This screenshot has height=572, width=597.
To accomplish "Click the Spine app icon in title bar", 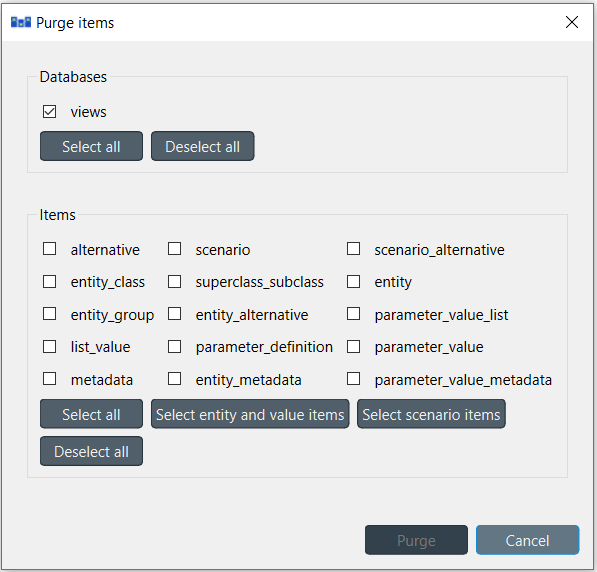I will point(21,22).
